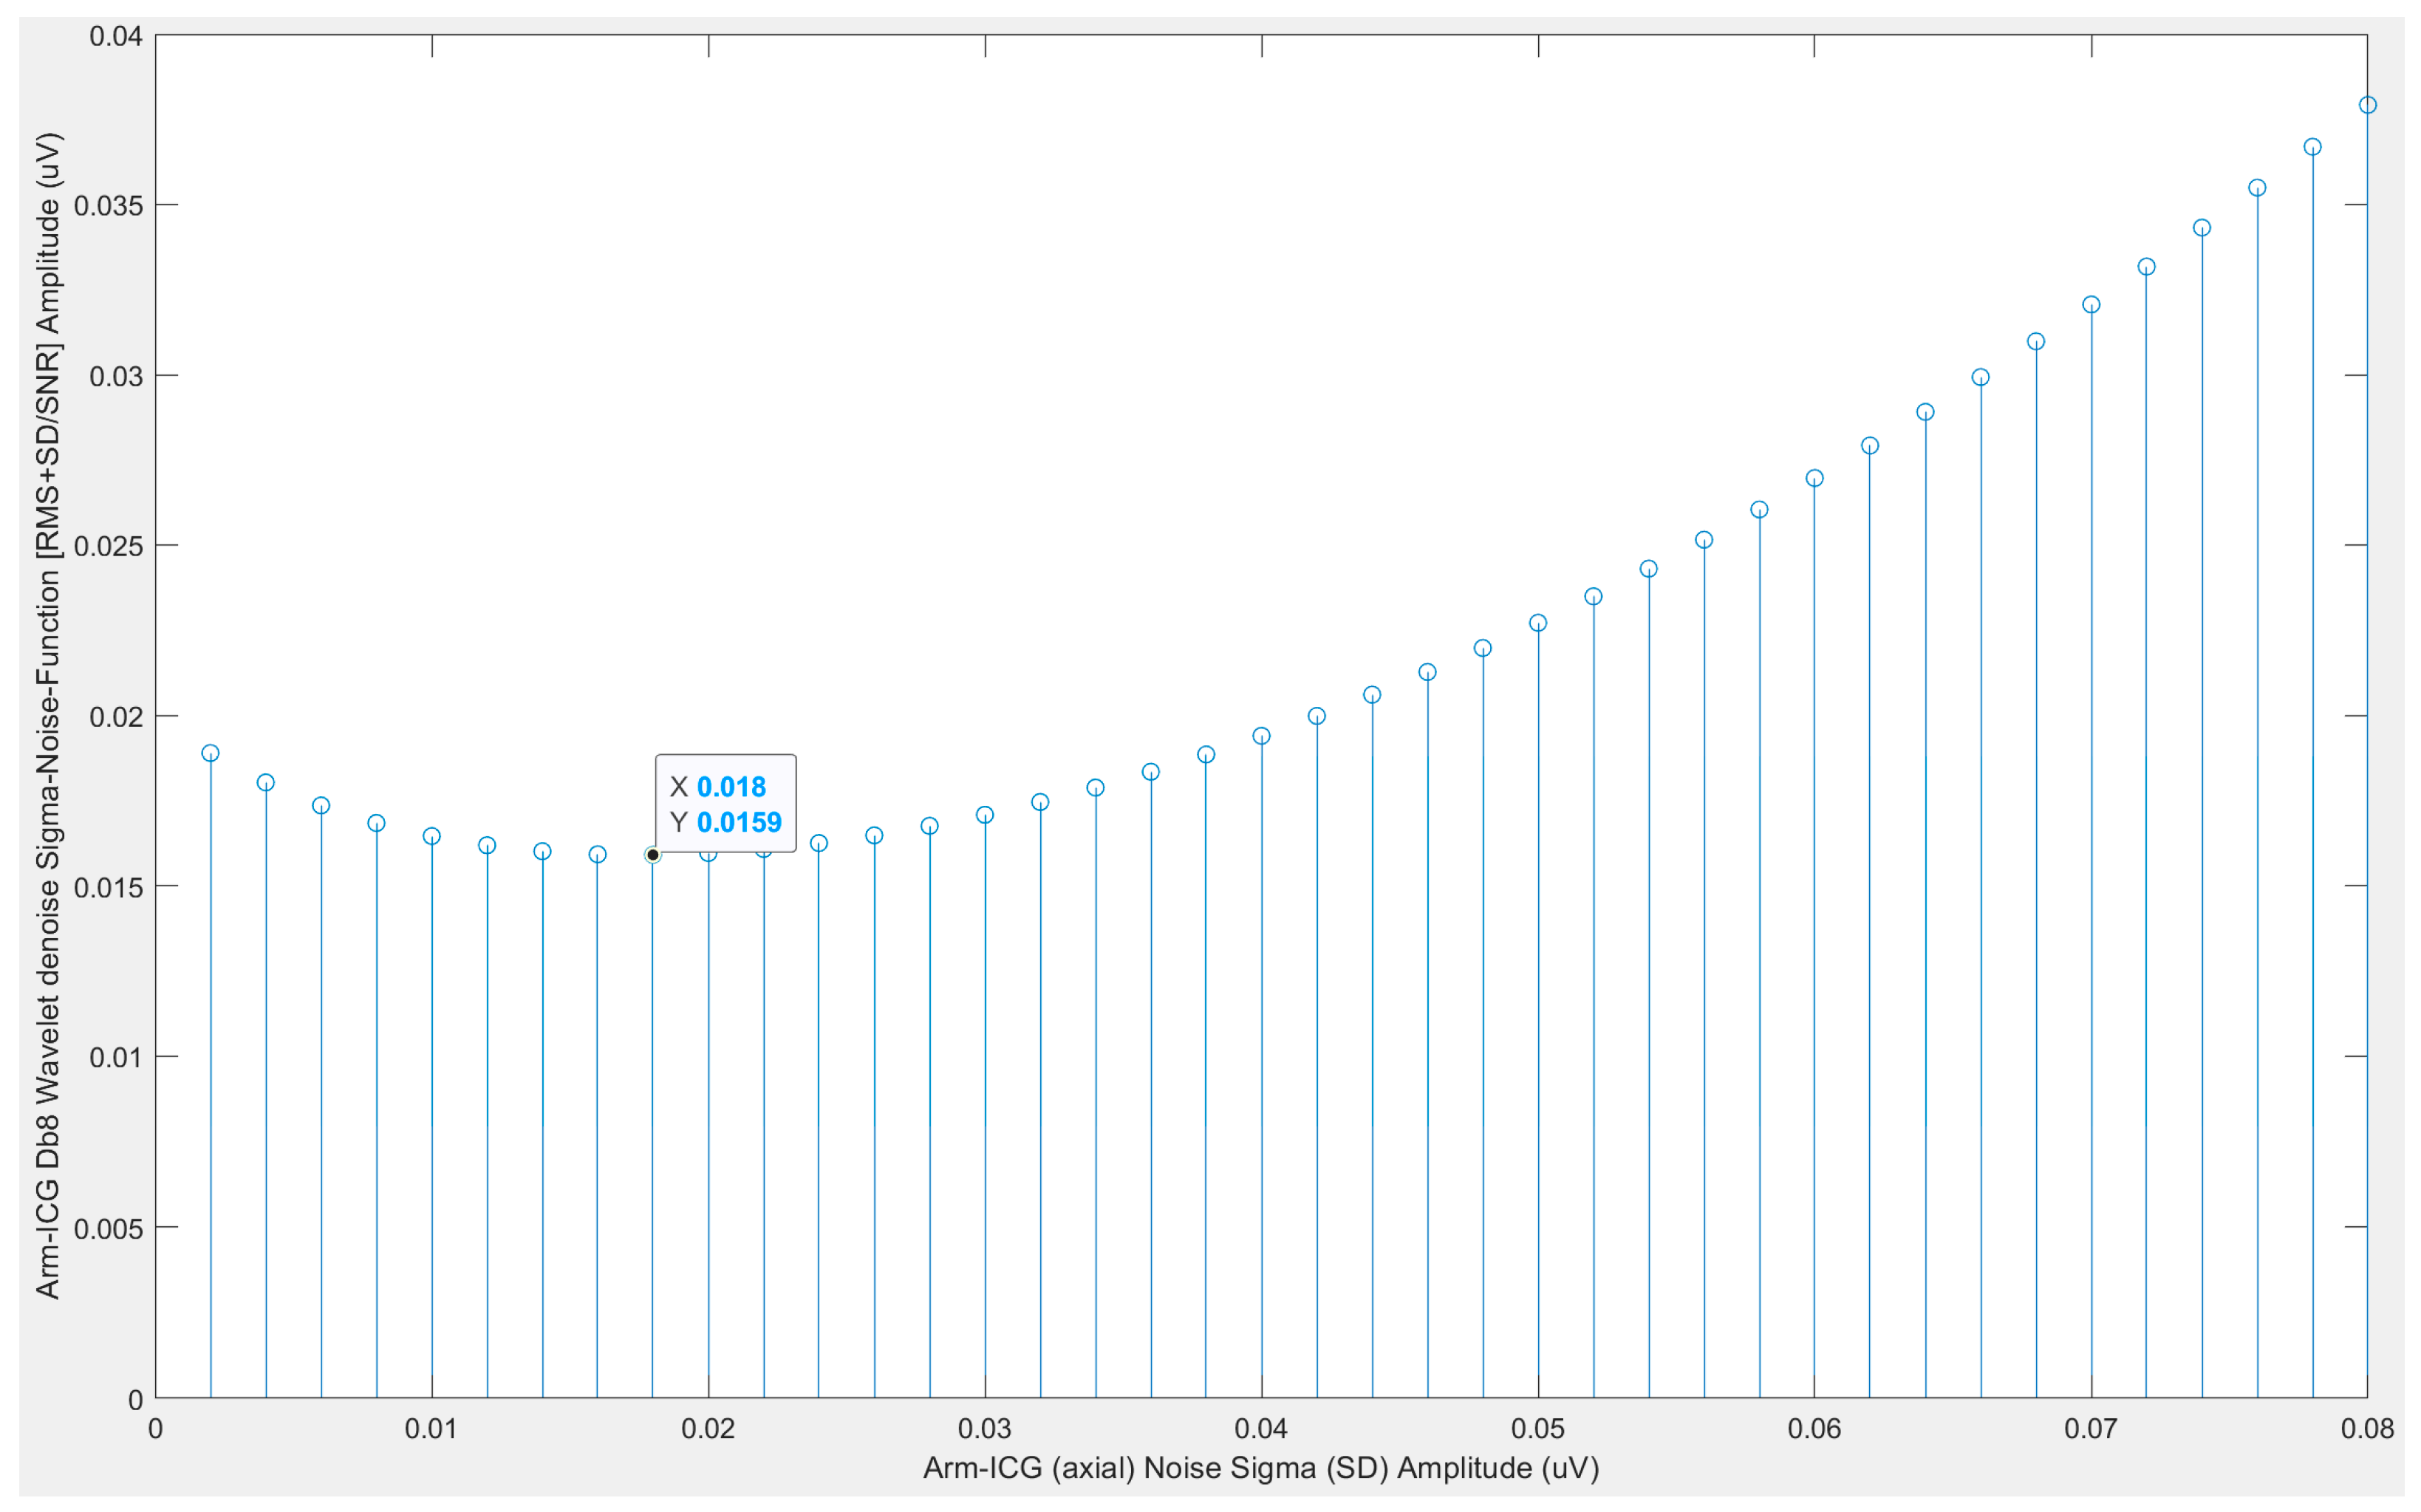Click the x-axis label Arm-ICG Noise Sigma

pyautogui.click(x=1260, y=1468)
